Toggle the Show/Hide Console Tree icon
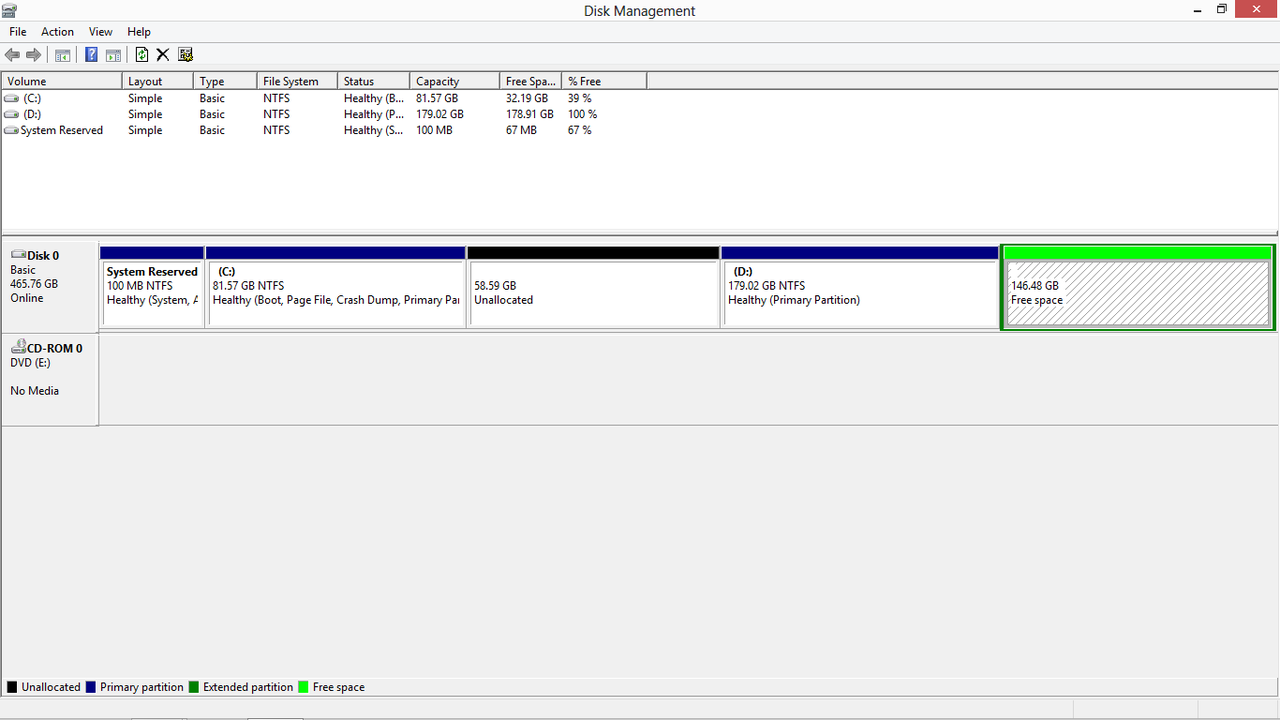 click(63, 55)
